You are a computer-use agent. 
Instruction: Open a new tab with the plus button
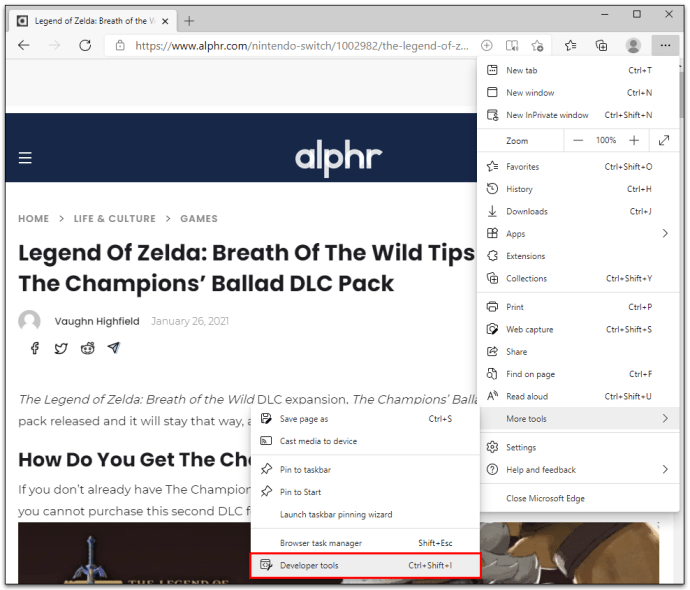pyautogui.click(x=189, y=21)
